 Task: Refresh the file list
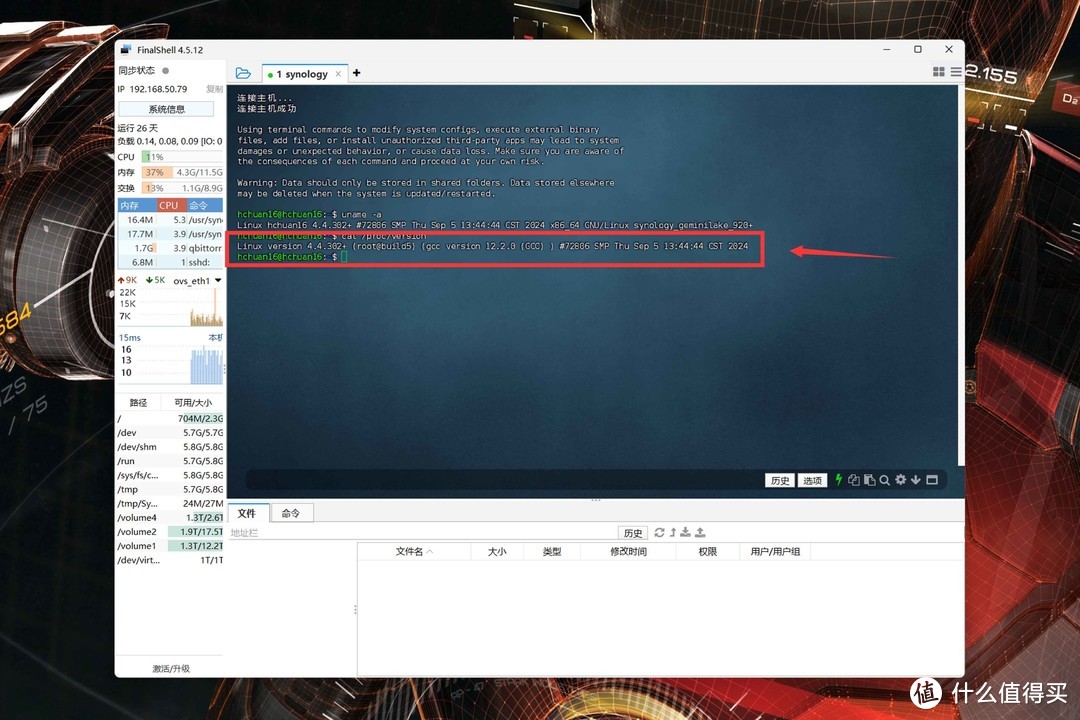[659, 533]
